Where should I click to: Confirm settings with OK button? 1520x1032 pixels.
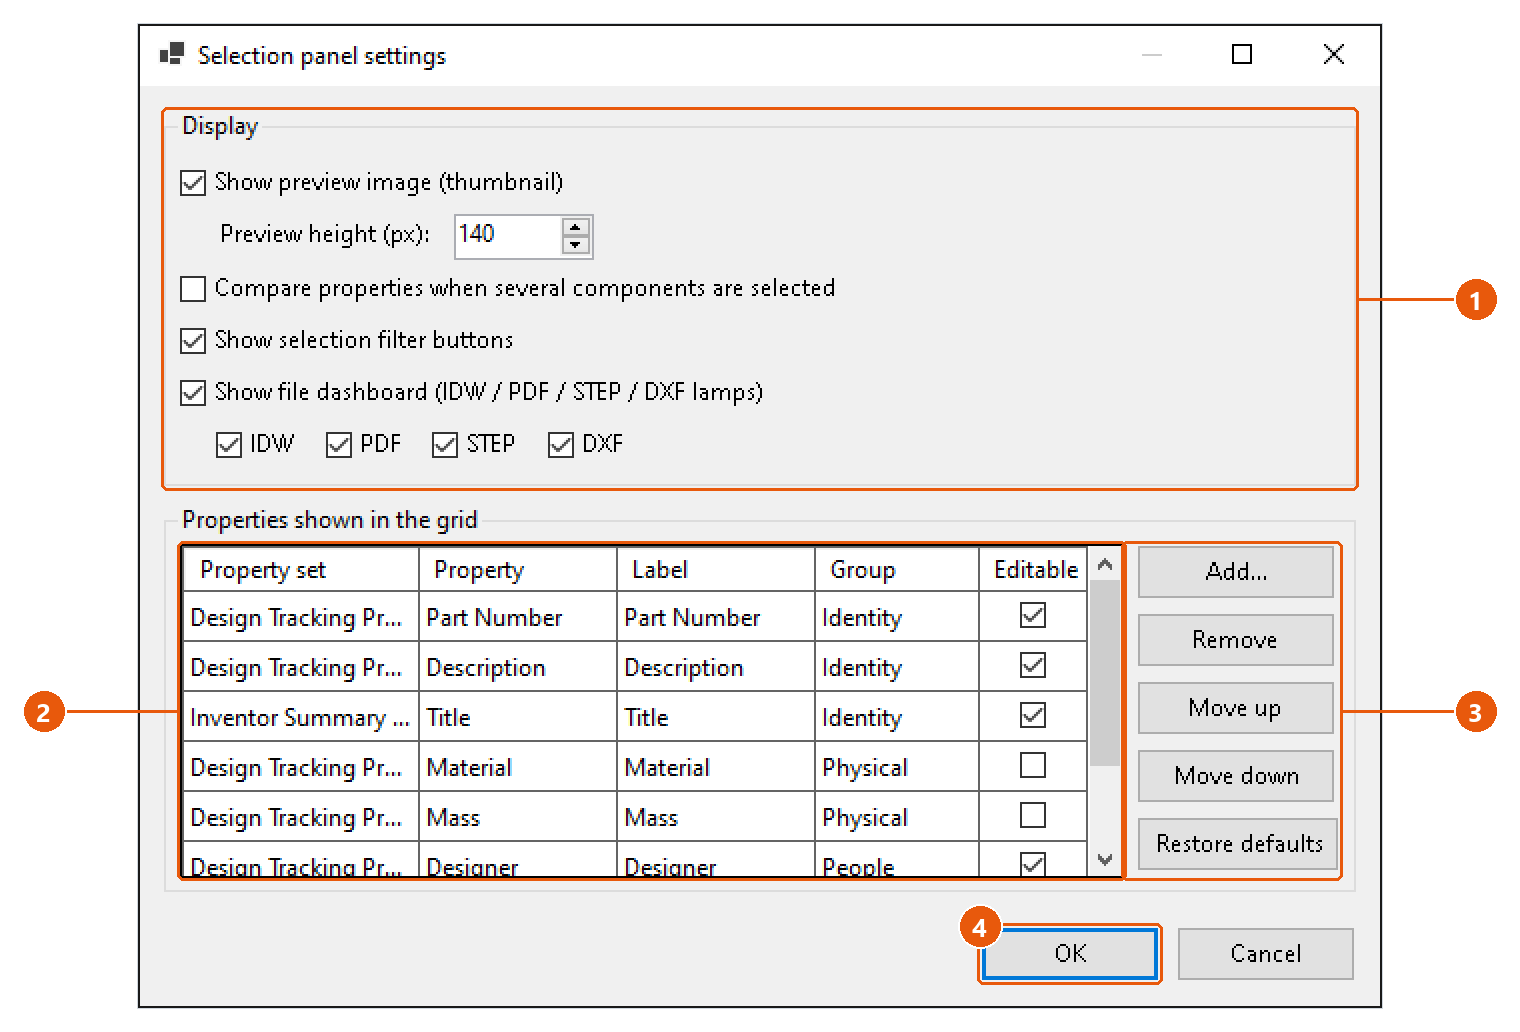tap(1070, 954)
